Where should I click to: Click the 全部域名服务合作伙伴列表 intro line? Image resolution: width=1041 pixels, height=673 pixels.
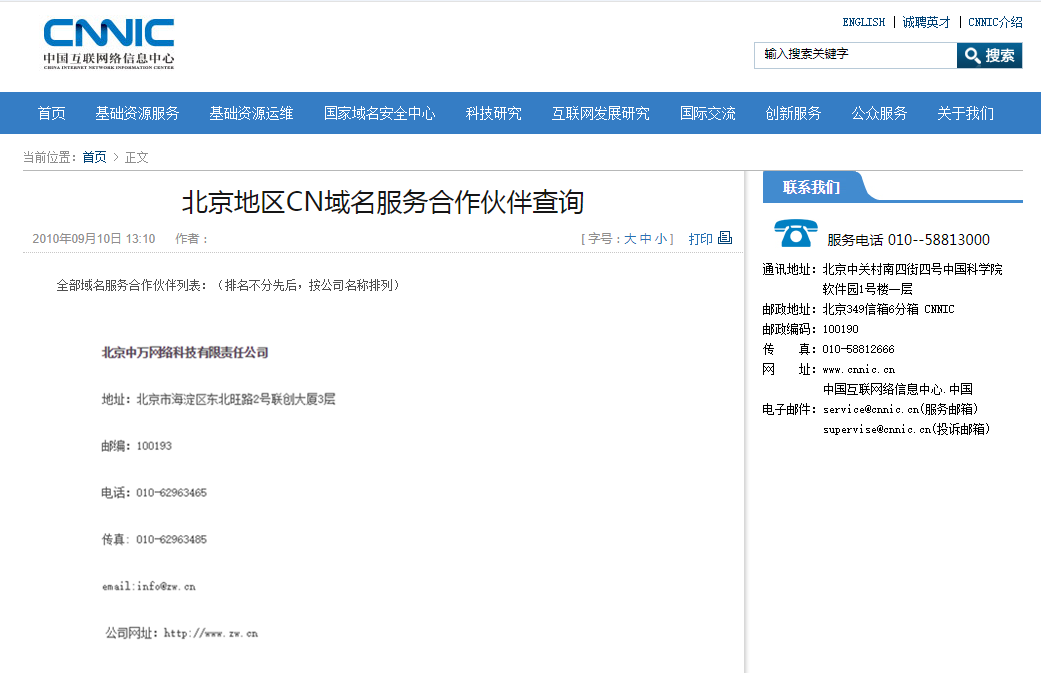pyautogui.click(x=230, y=285)
